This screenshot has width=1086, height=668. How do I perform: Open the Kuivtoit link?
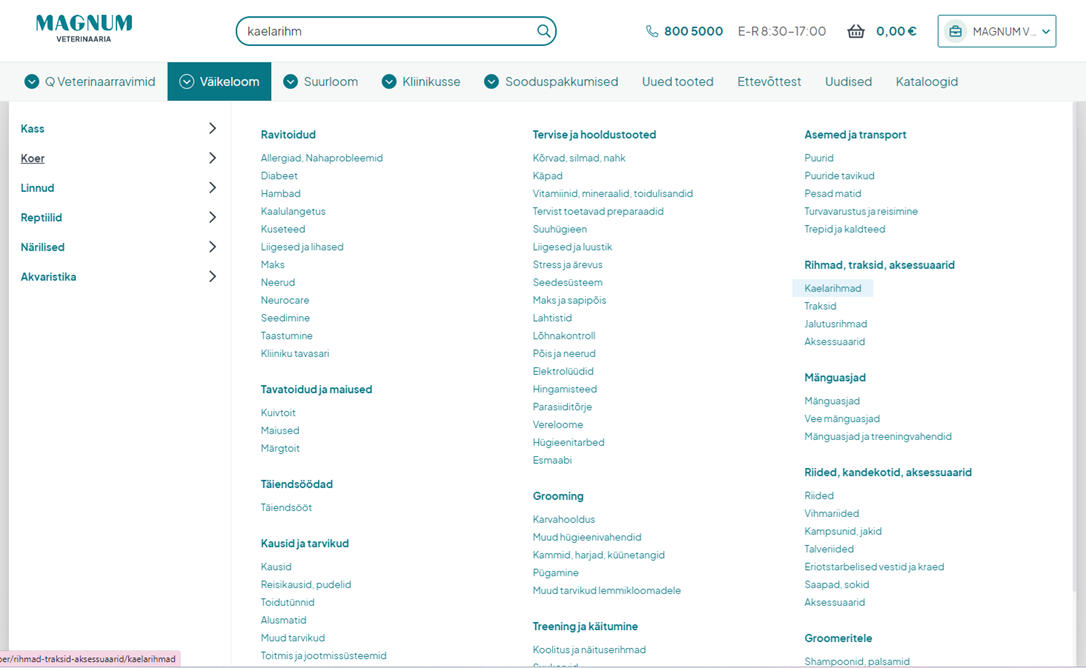click(x=278, y=412)
